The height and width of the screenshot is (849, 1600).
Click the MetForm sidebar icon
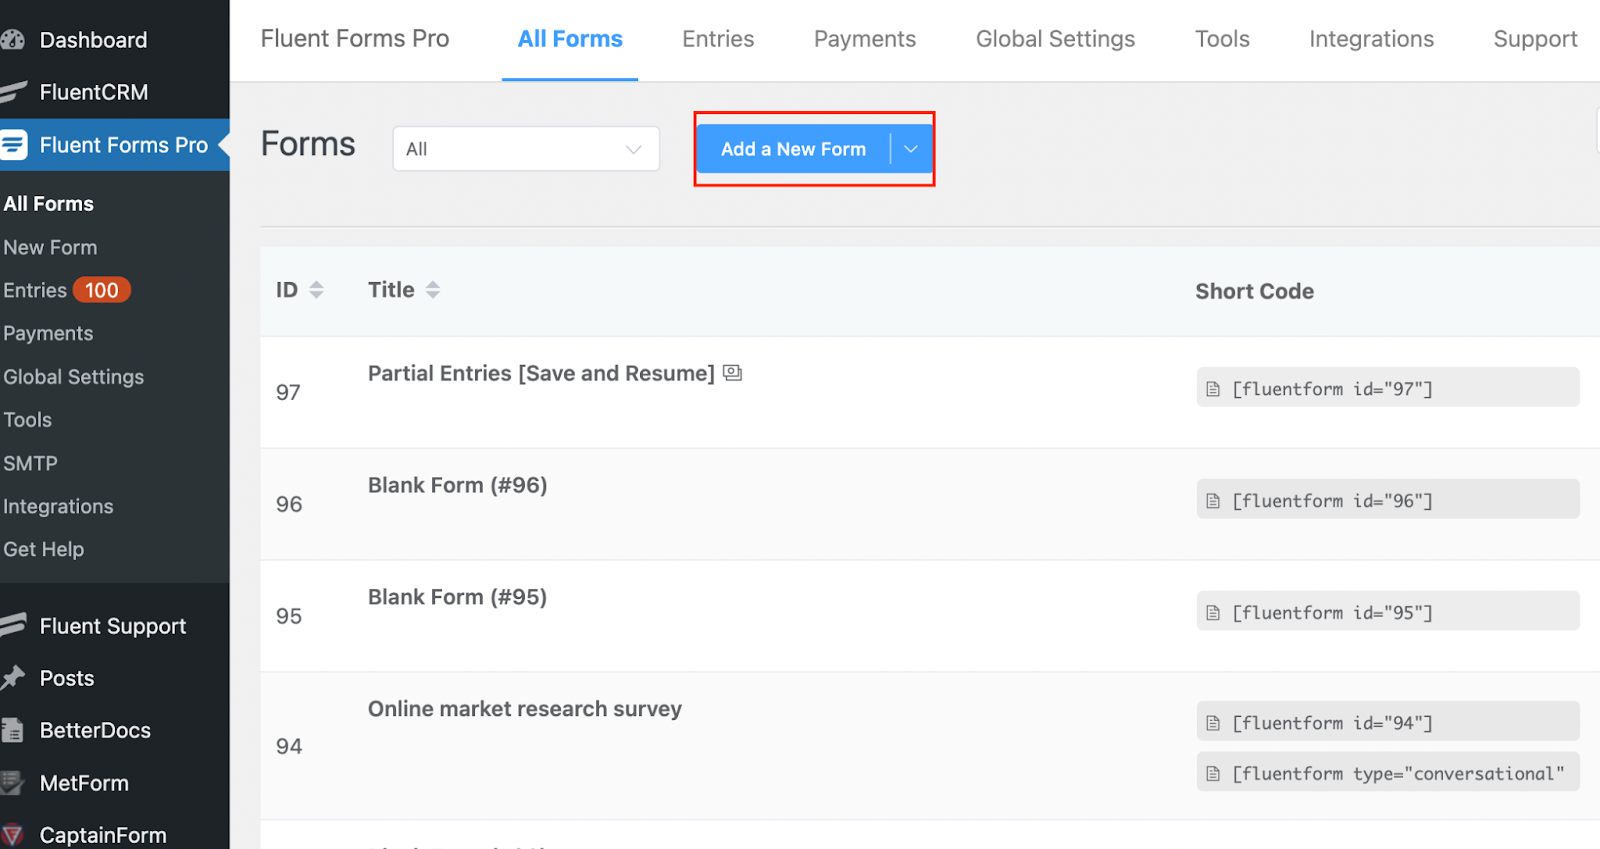click(12, 783)
